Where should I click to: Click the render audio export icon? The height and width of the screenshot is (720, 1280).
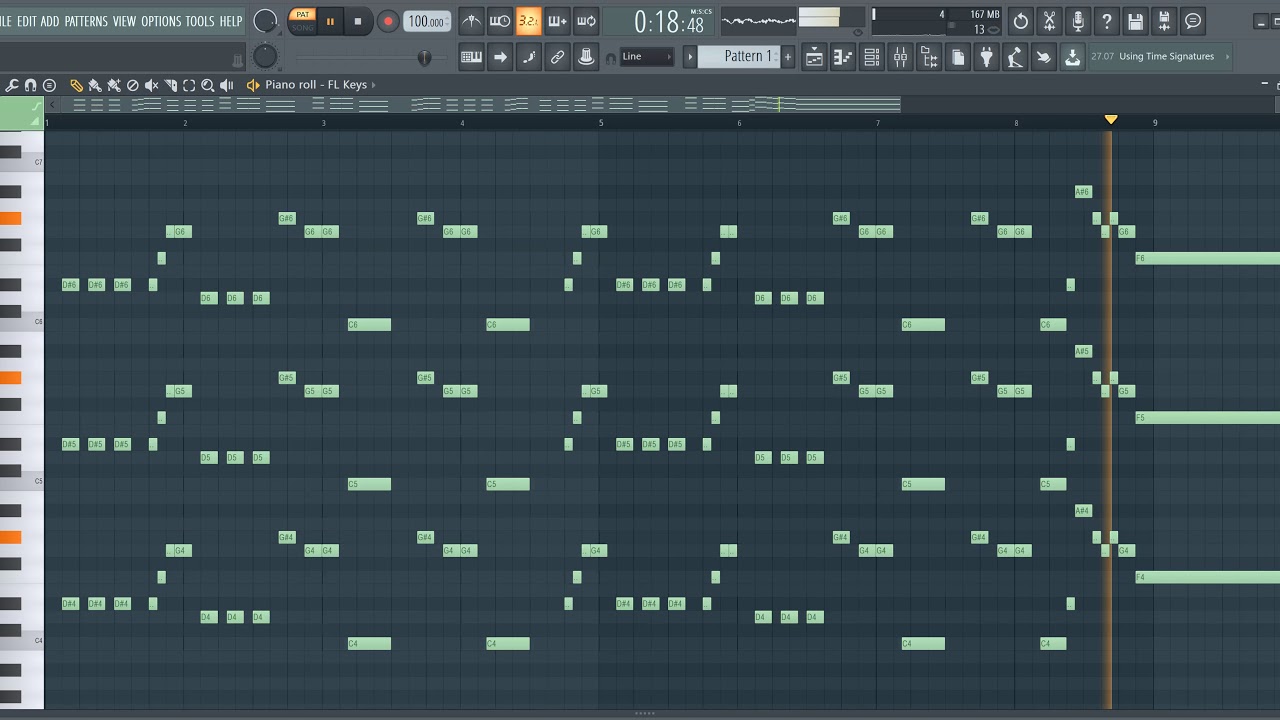point(1164,21)
